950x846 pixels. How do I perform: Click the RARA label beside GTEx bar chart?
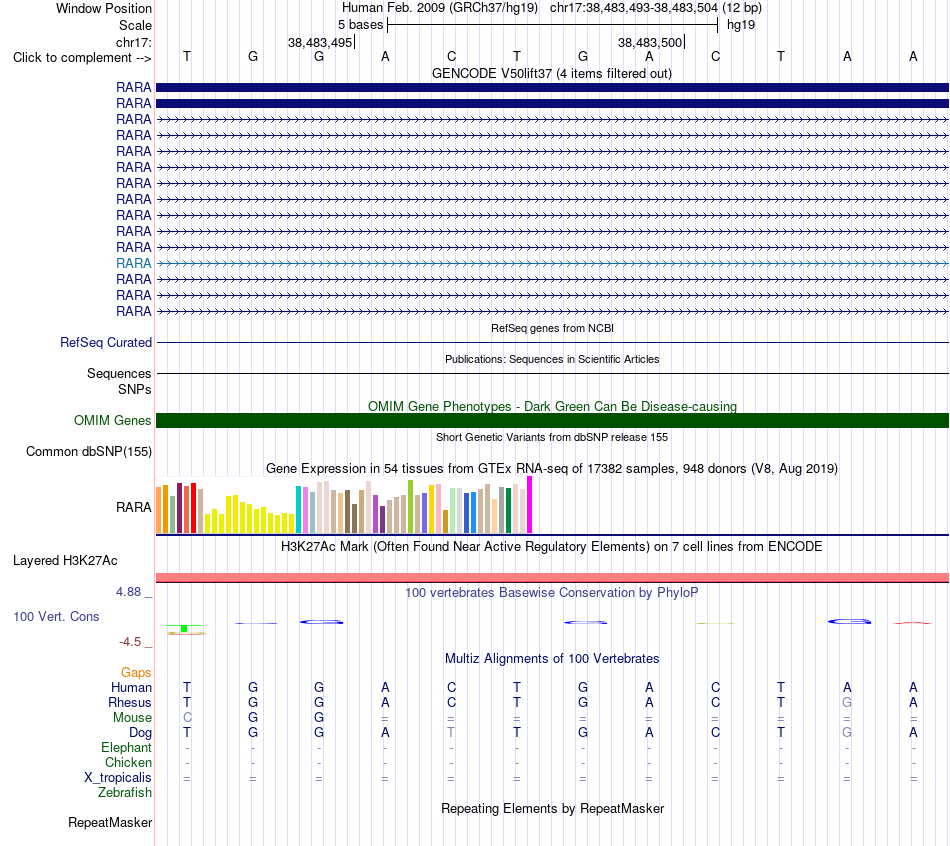[x=133, y=507]
